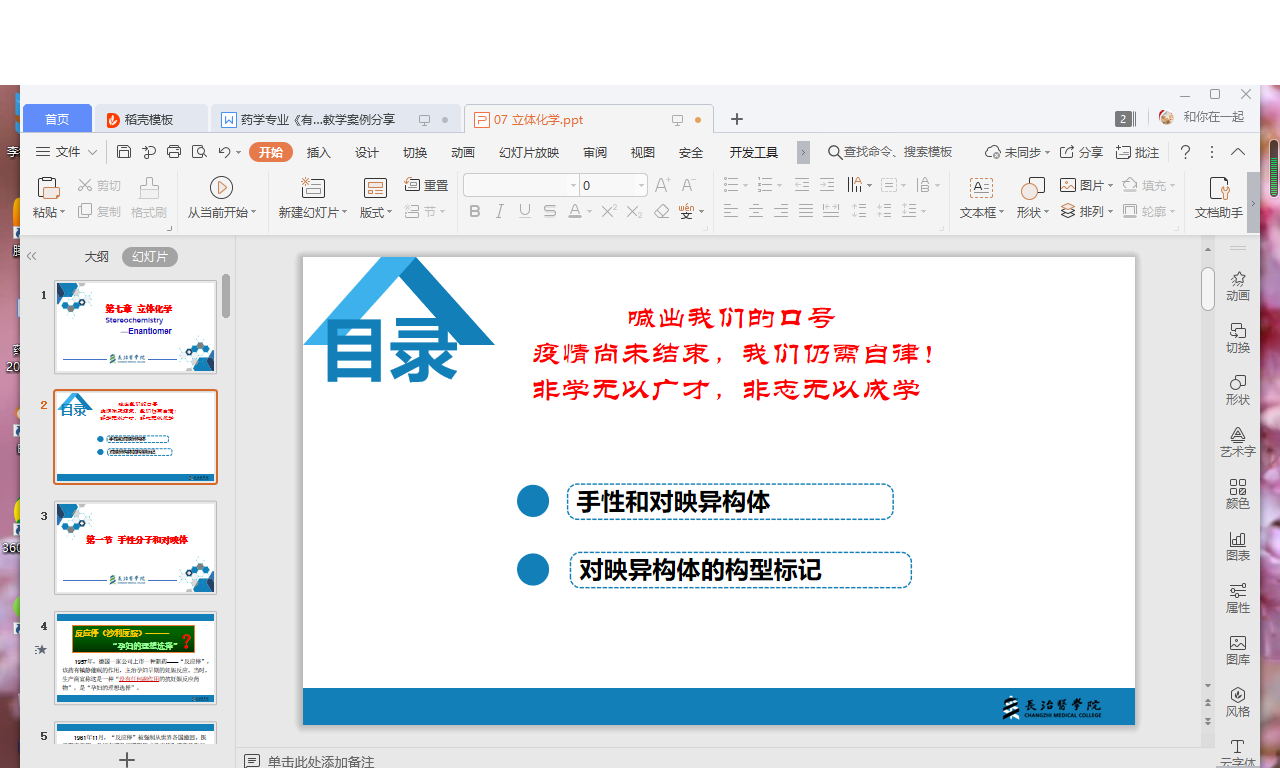
Task: Switch to the 插入 ribbon tab
Action: 318,152
